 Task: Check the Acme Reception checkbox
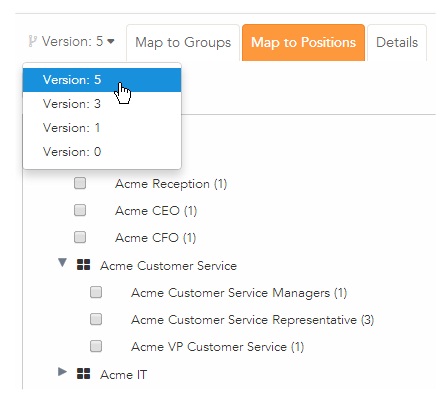click(x=80, y=183)
